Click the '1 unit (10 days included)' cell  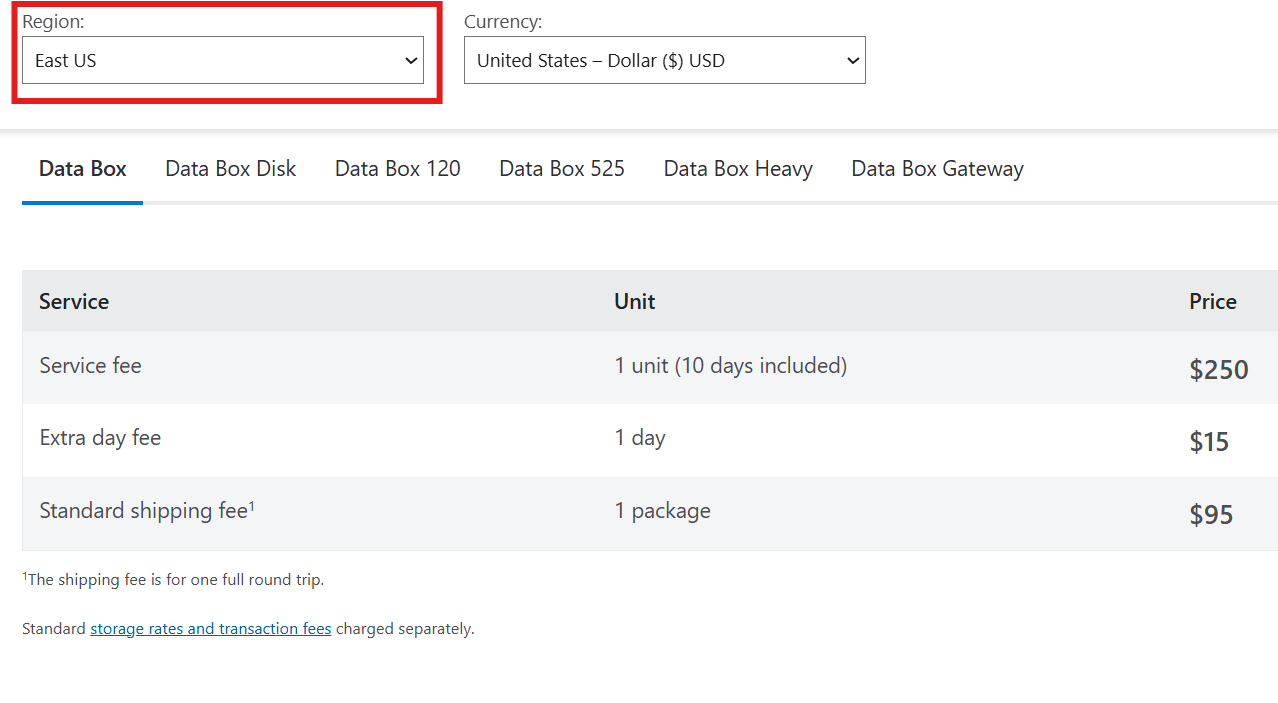click(x=731, y=366)
